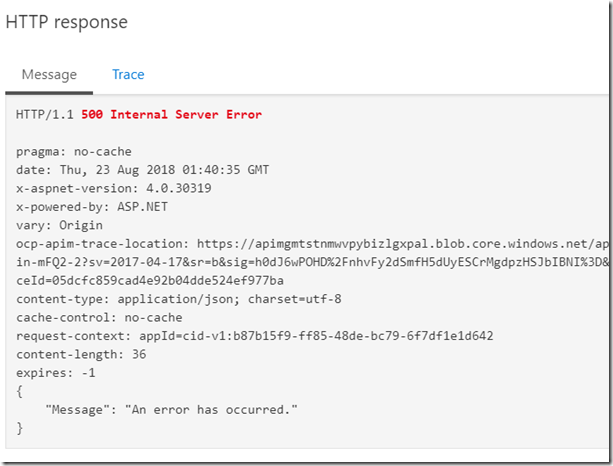Click the x-aspnet-version header value
The width and height of the screenshot is (613, 466).
pos(179,188)
